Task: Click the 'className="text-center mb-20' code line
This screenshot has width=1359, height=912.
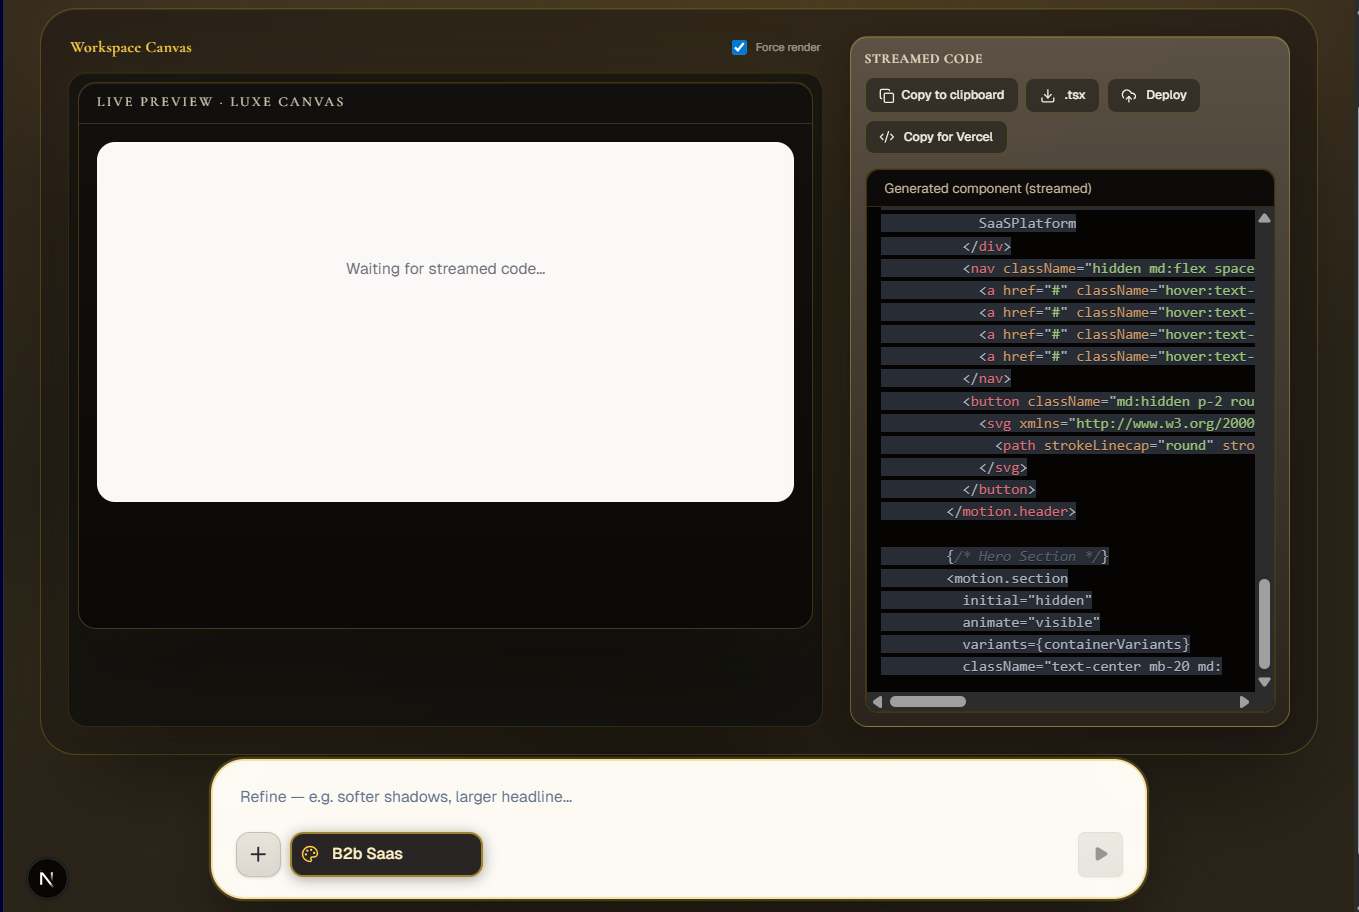Action: coord(1092,667)
